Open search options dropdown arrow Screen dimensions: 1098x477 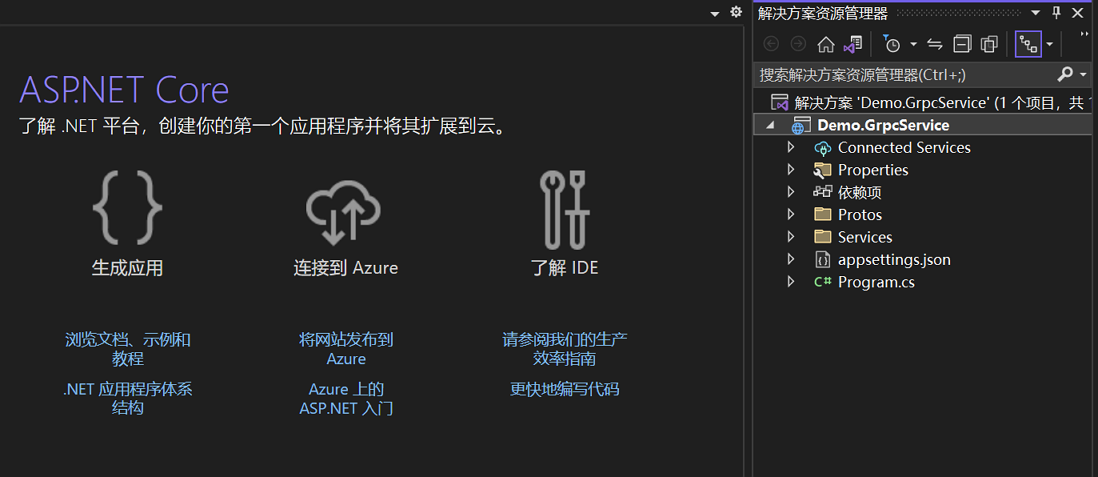click(1083, 75)
